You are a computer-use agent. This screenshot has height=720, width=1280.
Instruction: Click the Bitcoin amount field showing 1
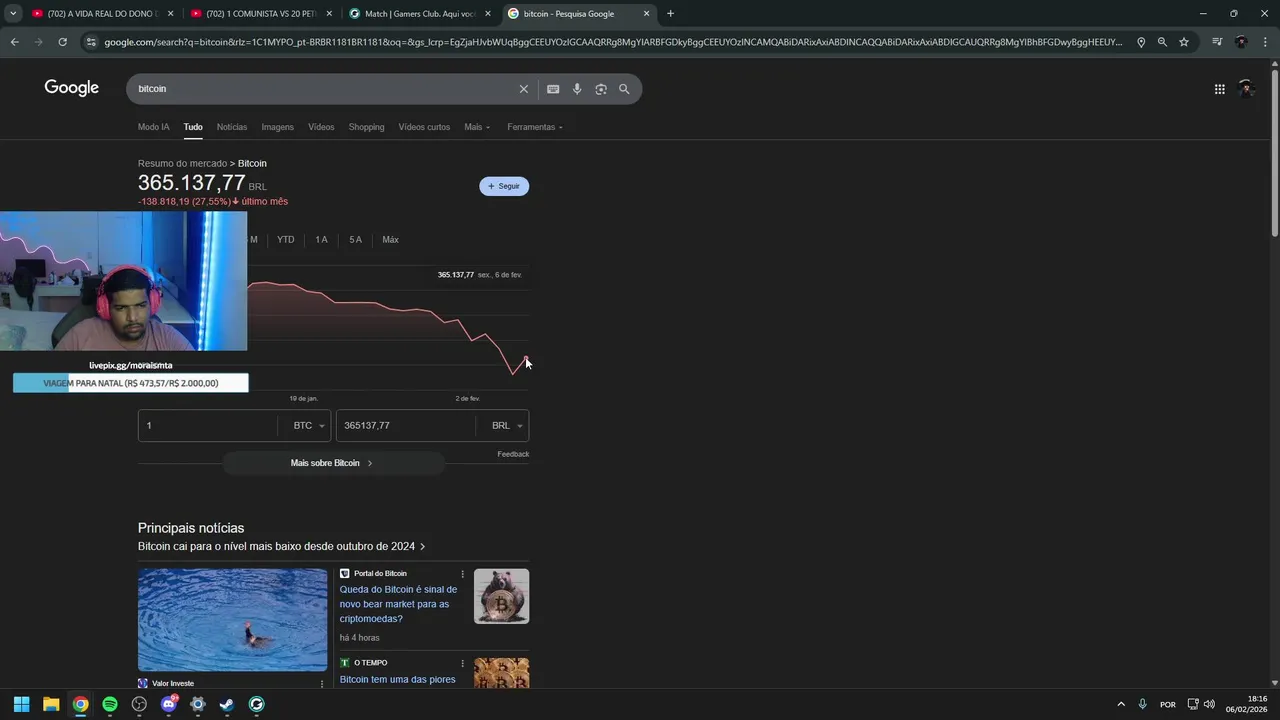click(208, 426)
